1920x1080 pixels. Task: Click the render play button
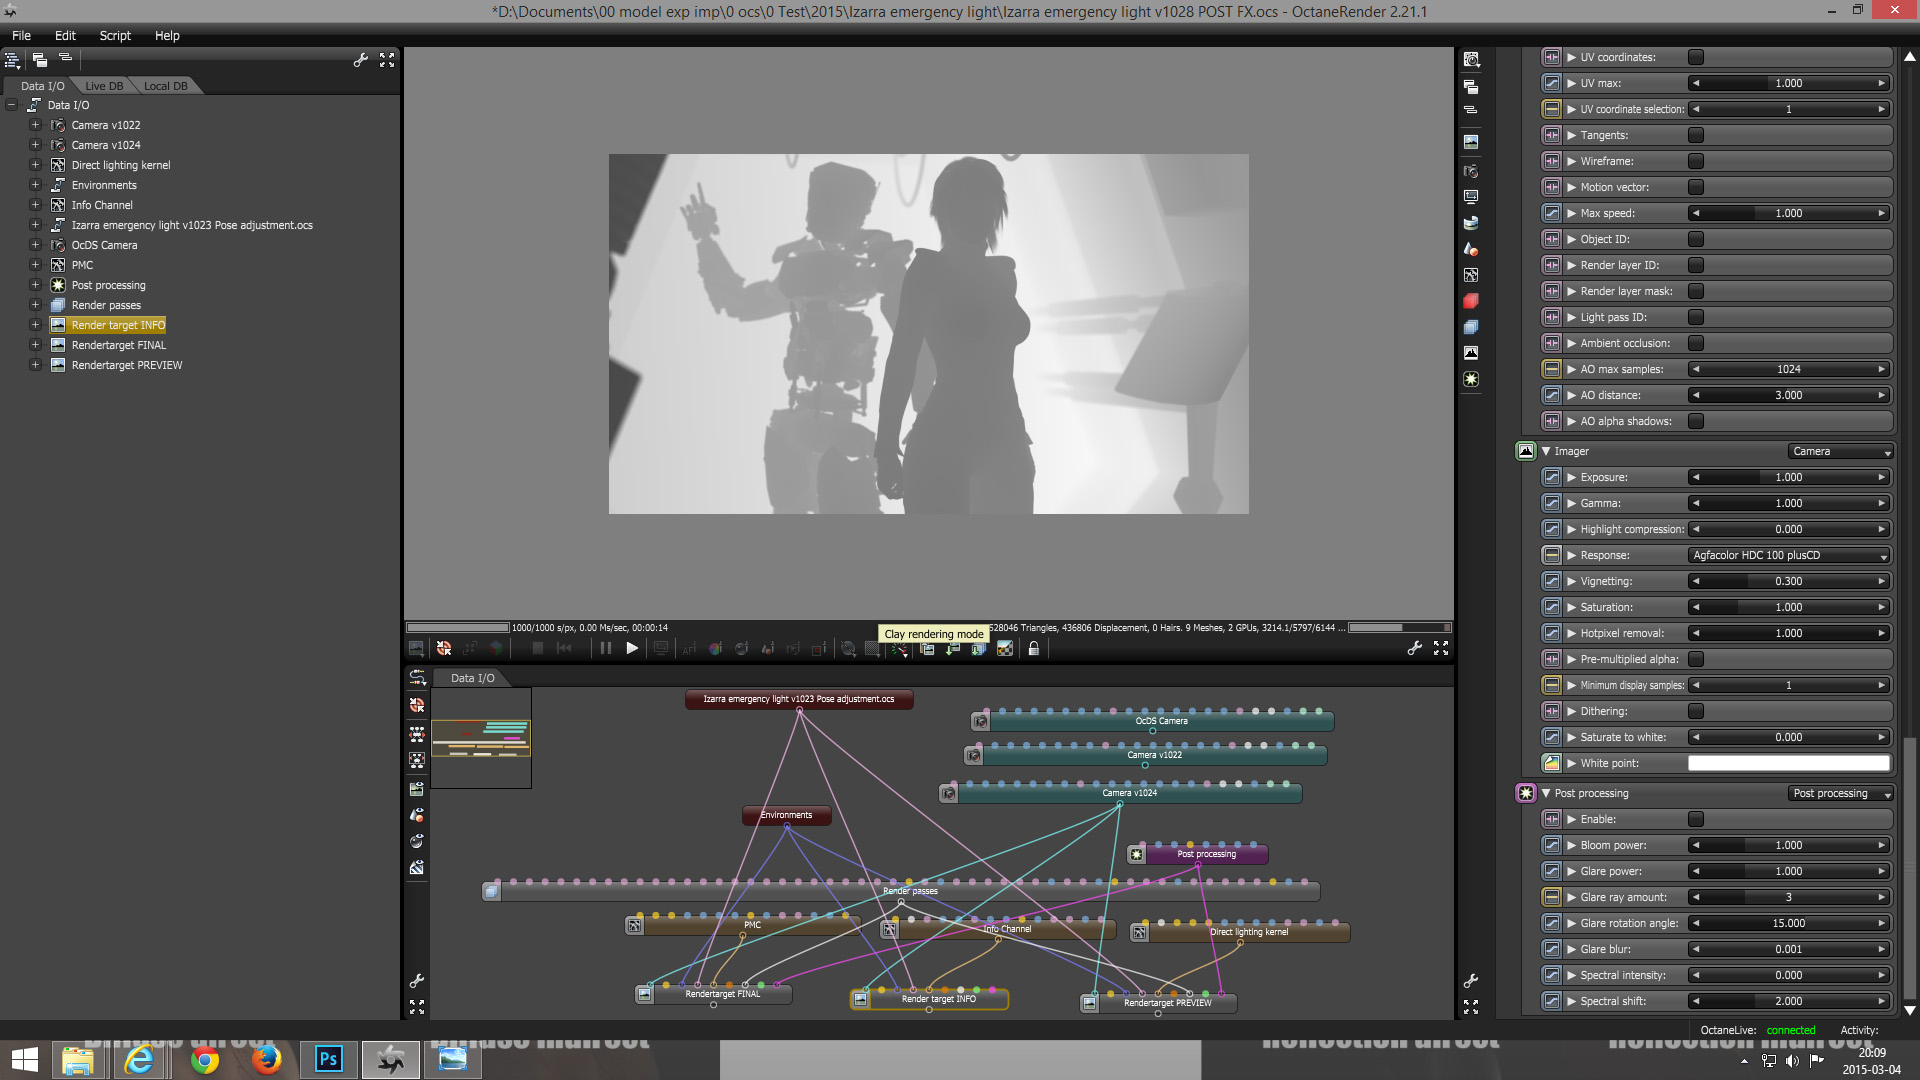(x=632, y=649)
